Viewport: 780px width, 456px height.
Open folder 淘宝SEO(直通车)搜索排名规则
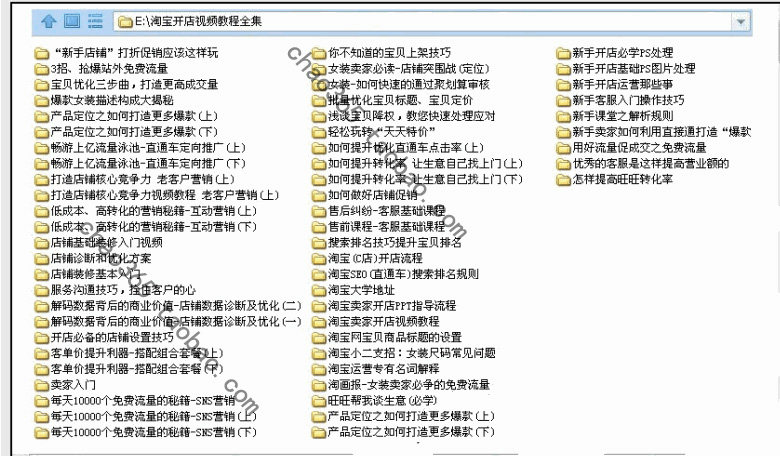click(x=395, y=274)
